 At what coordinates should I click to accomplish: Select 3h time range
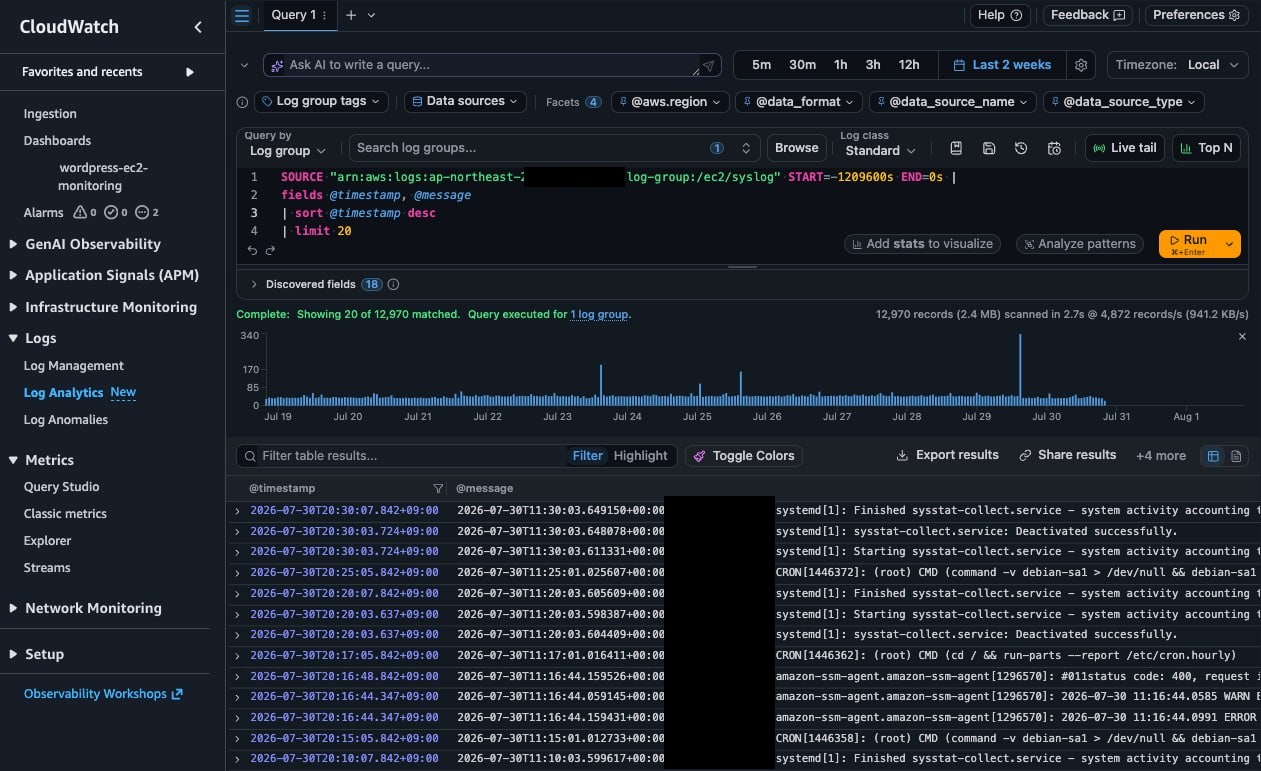pyautogui.click(x=873, y=65)
